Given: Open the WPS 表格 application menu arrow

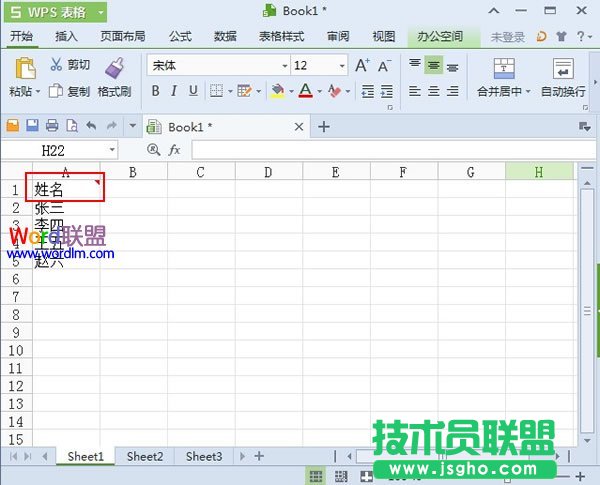Looking at the screenshot, I should (101, 12).
